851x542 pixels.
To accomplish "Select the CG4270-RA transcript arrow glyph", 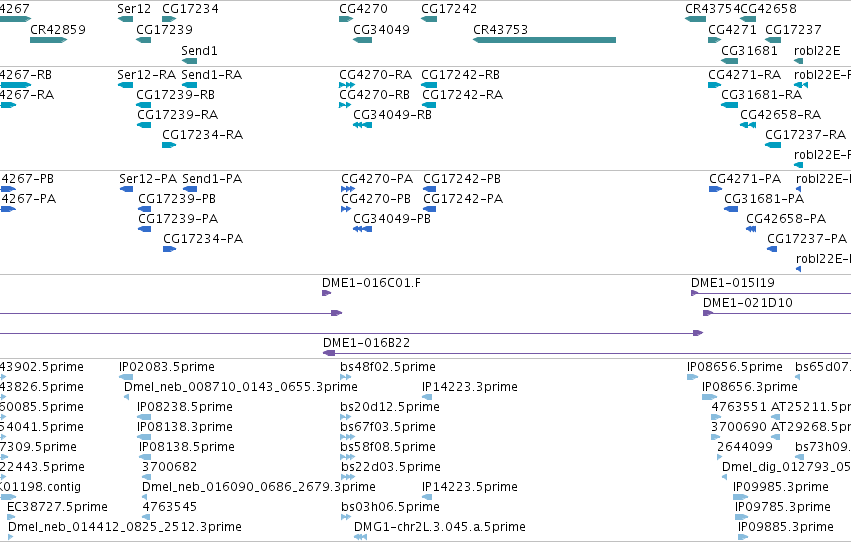I will click(x=347, y=85).
